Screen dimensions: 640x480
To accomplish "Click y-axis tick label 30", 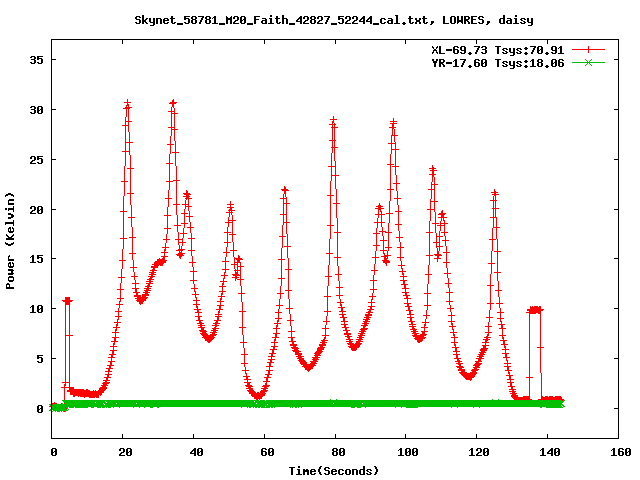I will click(x=36, y=110).
